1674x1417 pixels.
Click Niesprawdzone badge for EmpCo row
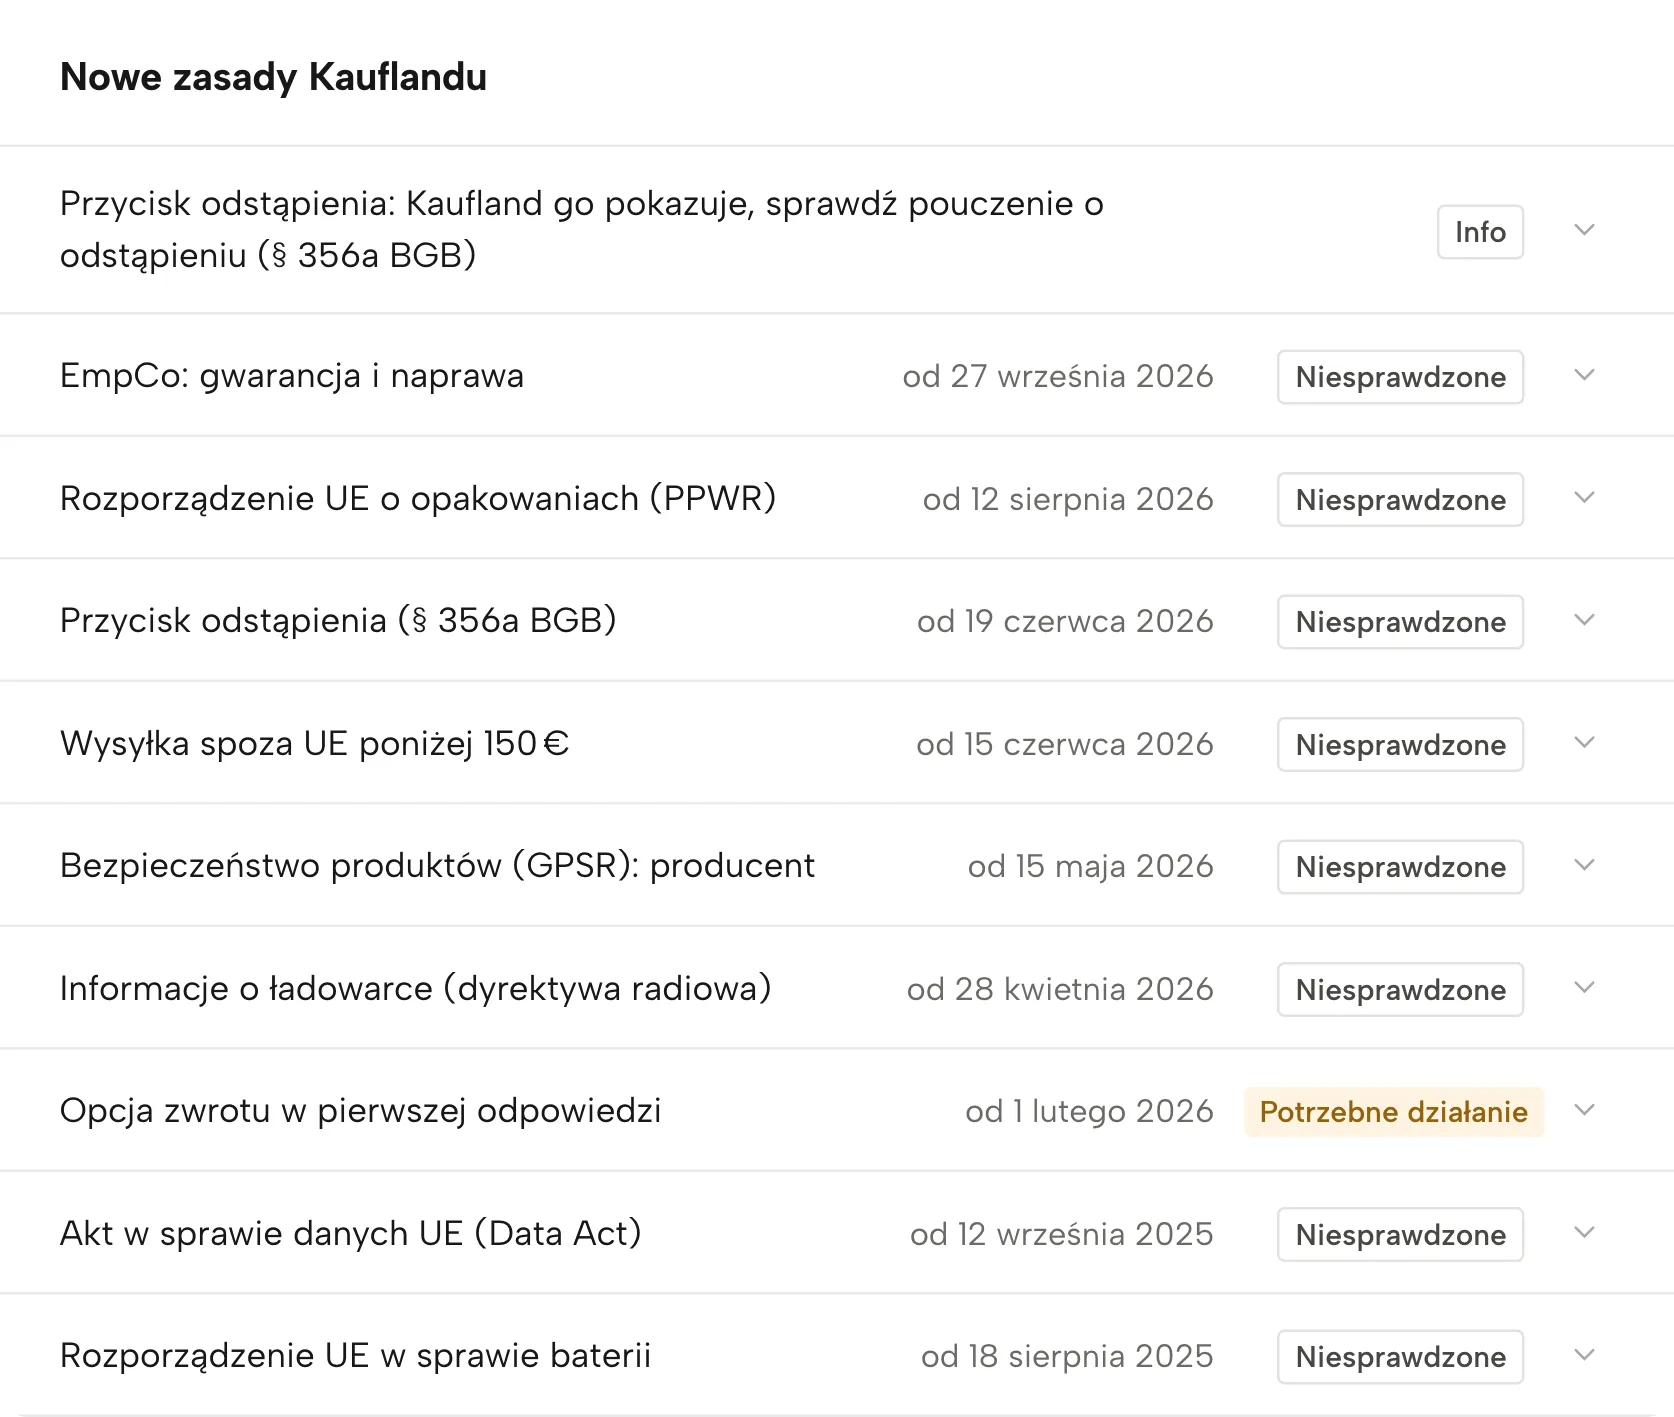pos(1400,377)
